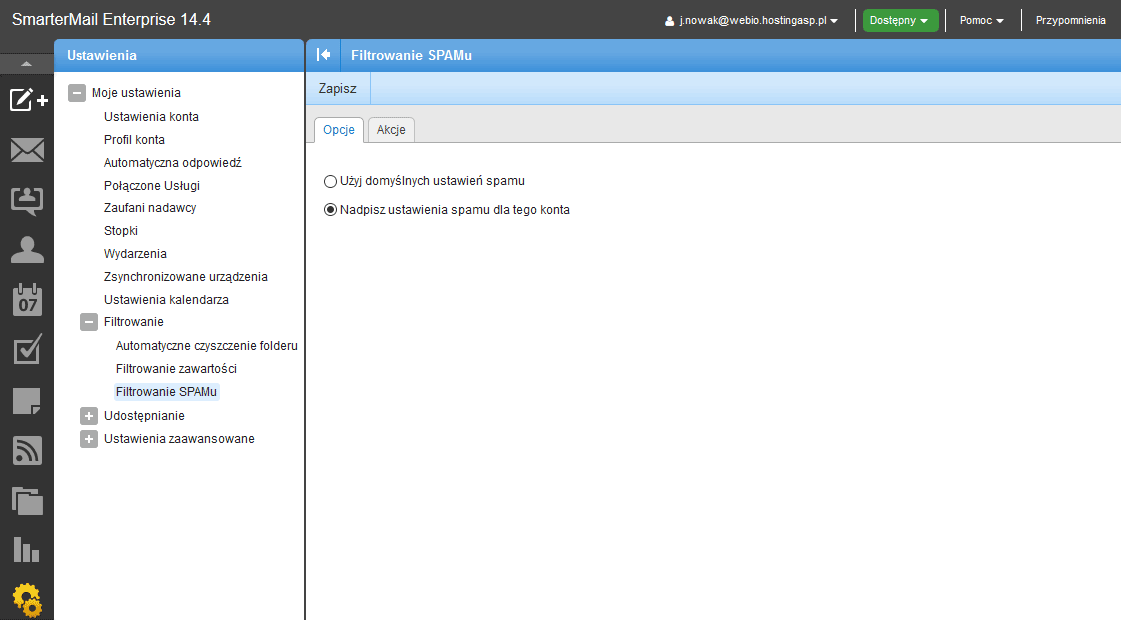Open 'Zaufani nadawcy' settings item
1121x620 pixels.
150,208
